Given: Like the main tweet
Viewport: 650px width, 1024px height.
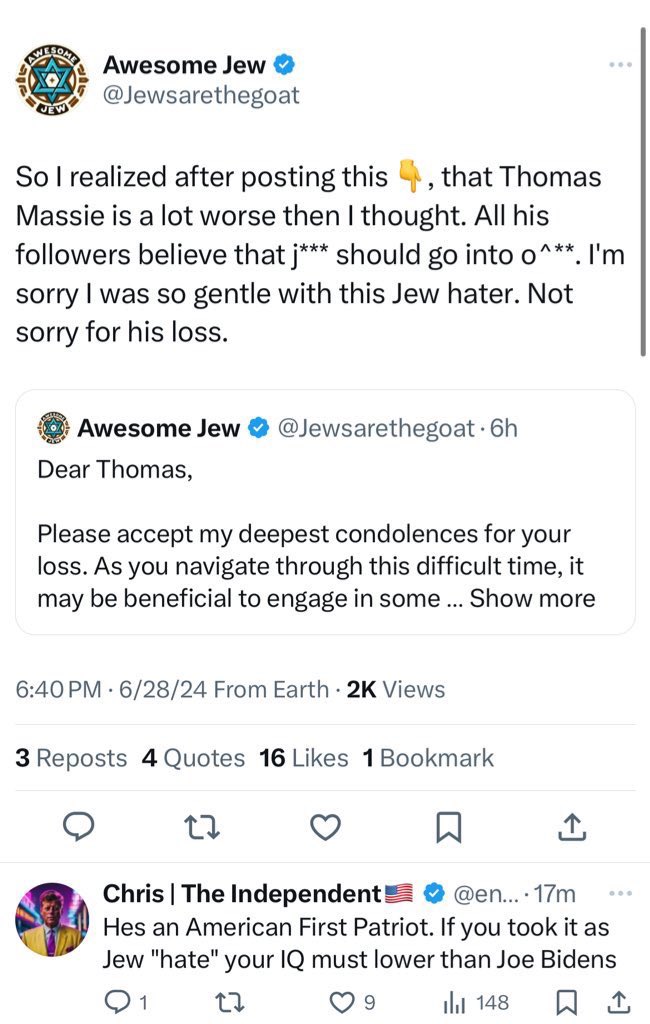Looking at the screenshot, I should pos(325,826).
